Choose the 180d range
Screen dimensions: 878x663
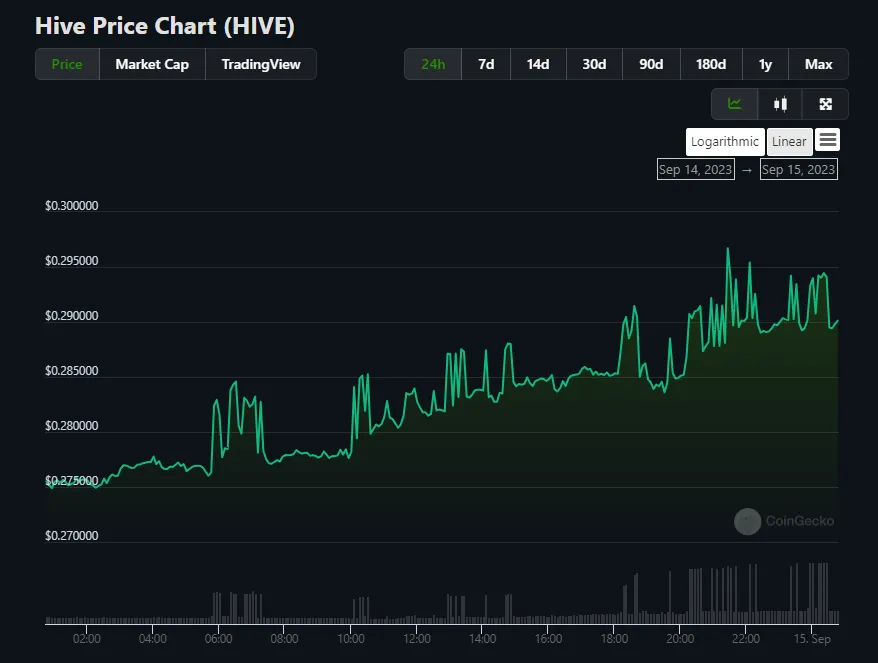[x=711, y=64]
